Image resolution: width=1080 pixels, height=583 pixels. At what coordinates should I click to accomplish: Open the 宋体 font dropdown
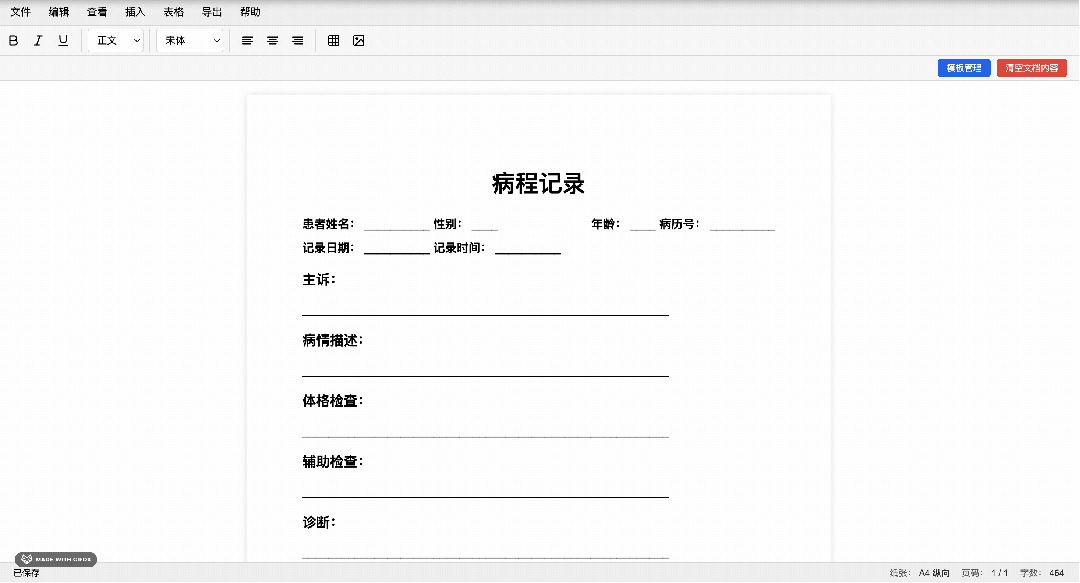coord(190,41)
